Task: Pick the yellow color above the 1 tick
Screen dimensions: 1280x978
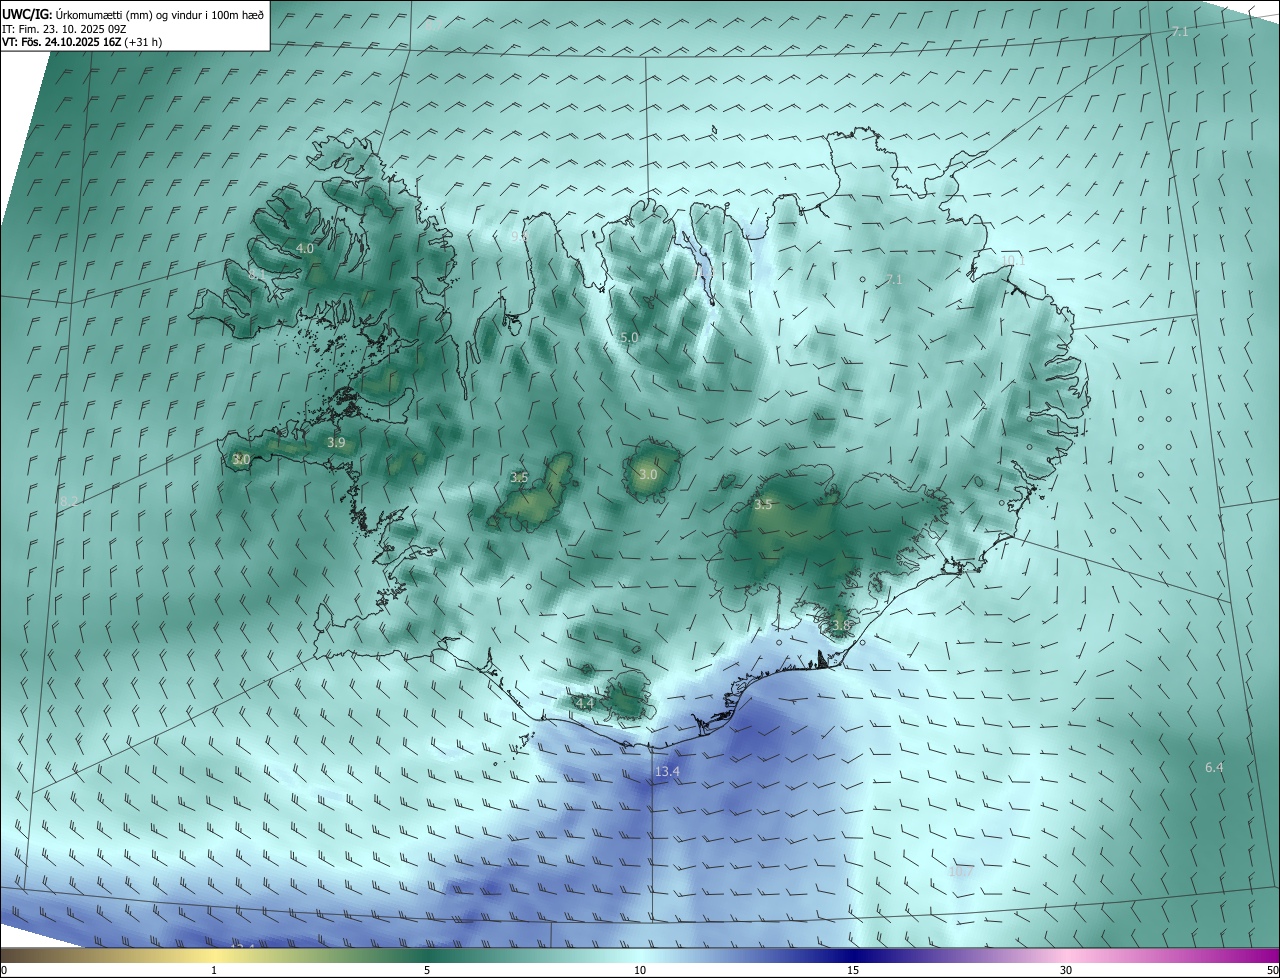Action: [x=214, y=955]
